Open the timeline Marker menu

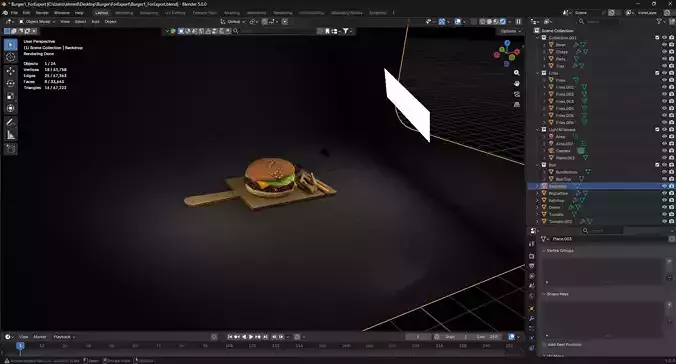[x=40, y=337]
